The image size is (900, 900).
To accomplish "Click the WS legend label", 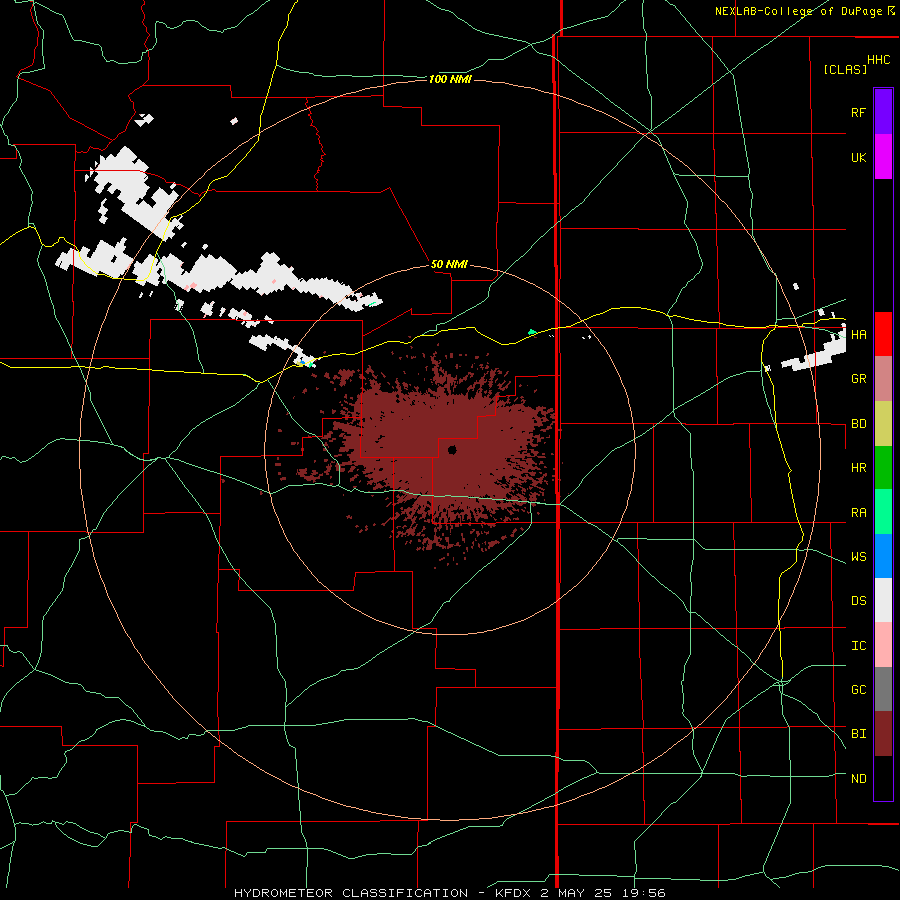I will coord(858,557).
